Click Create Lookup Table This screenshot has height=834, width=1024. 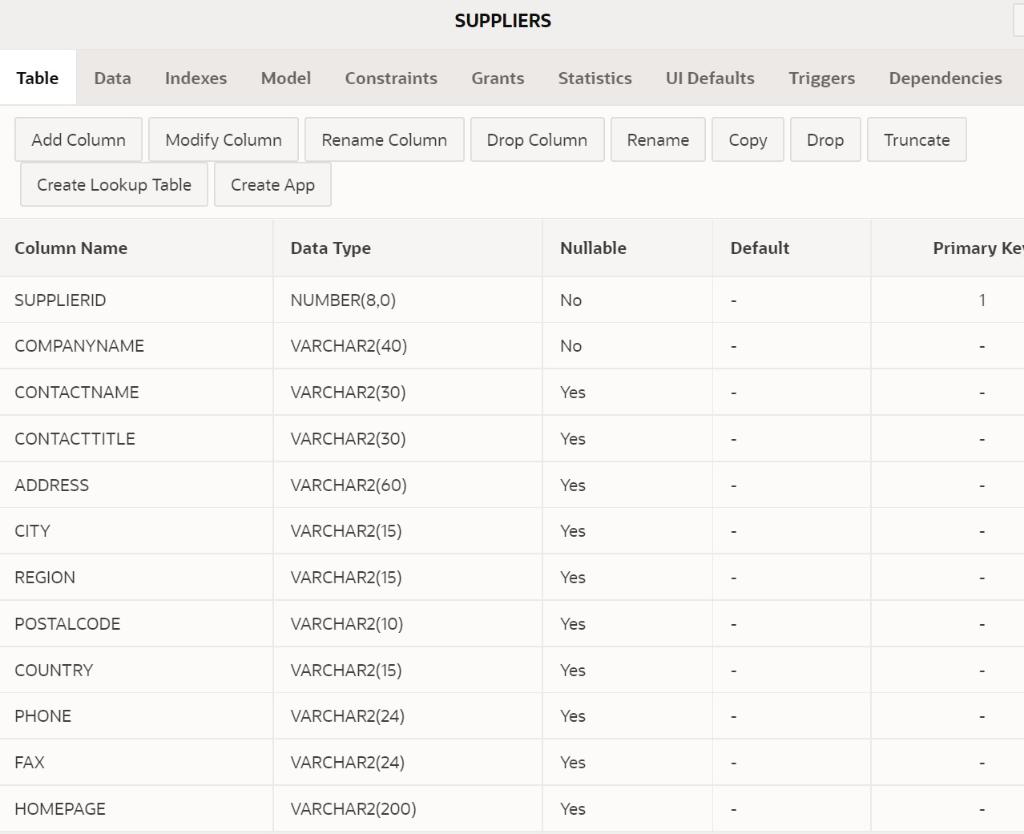click(113, 184)
